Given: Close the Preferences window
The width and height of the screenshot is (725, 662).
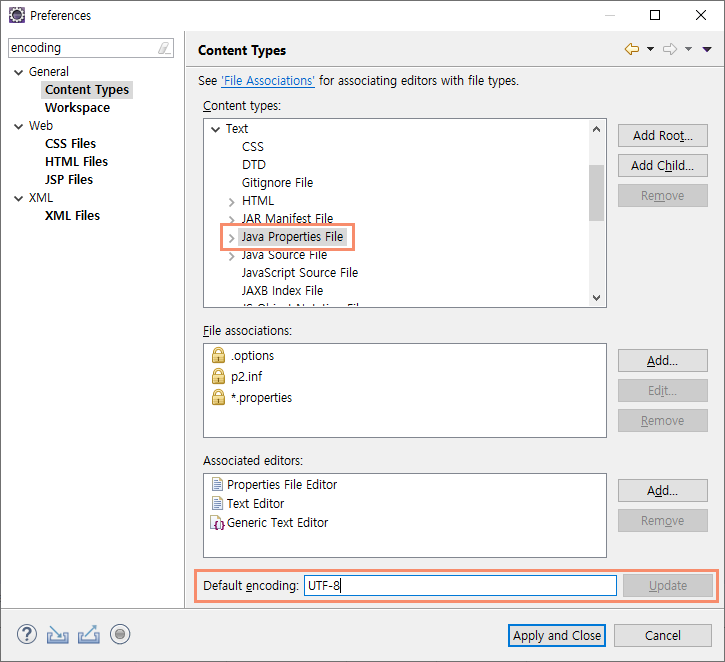Looking at the screenshot, I should pyautogui.click(x=700, y=15).
